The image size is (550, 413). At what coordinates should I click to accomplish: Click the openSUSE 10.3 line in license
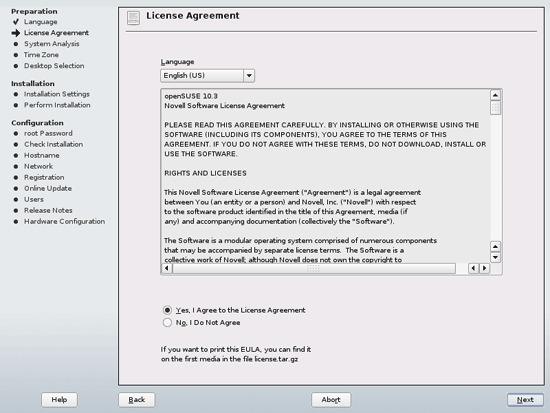click(191, 96)
